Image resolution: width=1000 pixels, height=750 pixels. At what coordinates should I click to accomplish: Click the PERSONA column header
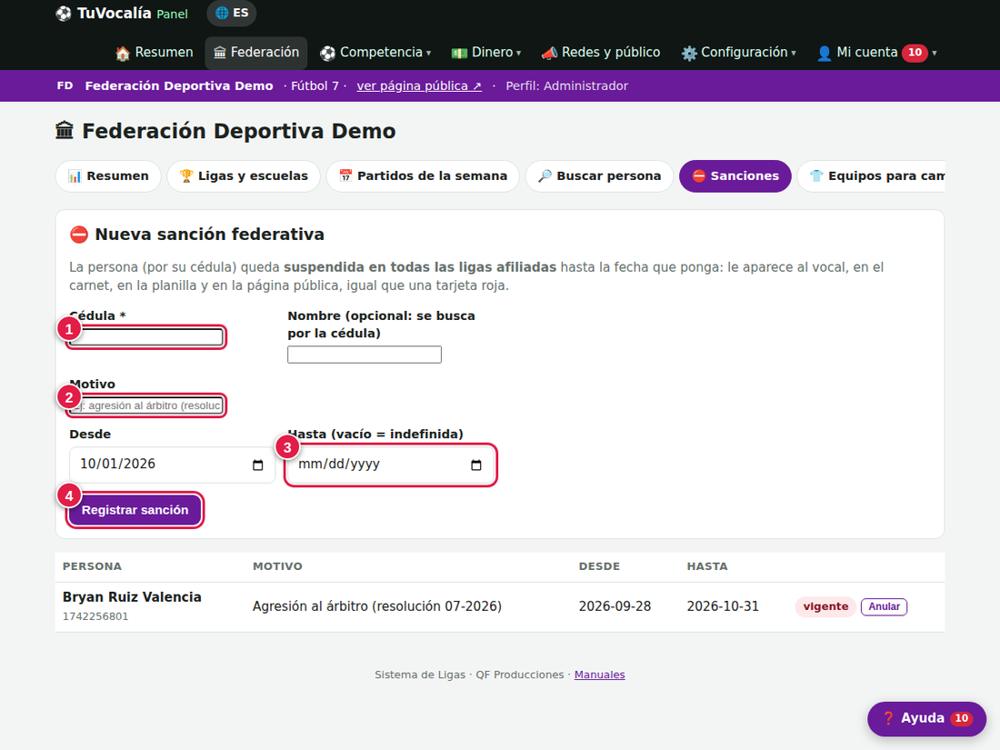coord(92,566)
